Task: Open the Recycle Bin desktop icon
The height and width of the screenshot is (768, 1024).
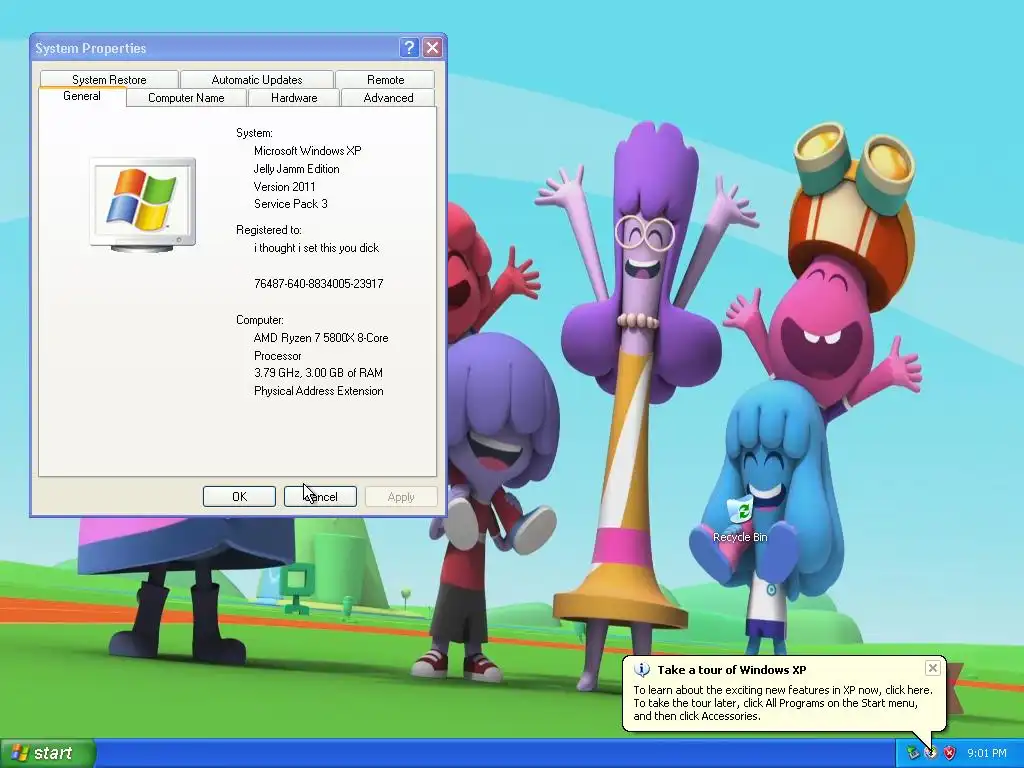Action: tap(740, 519)
